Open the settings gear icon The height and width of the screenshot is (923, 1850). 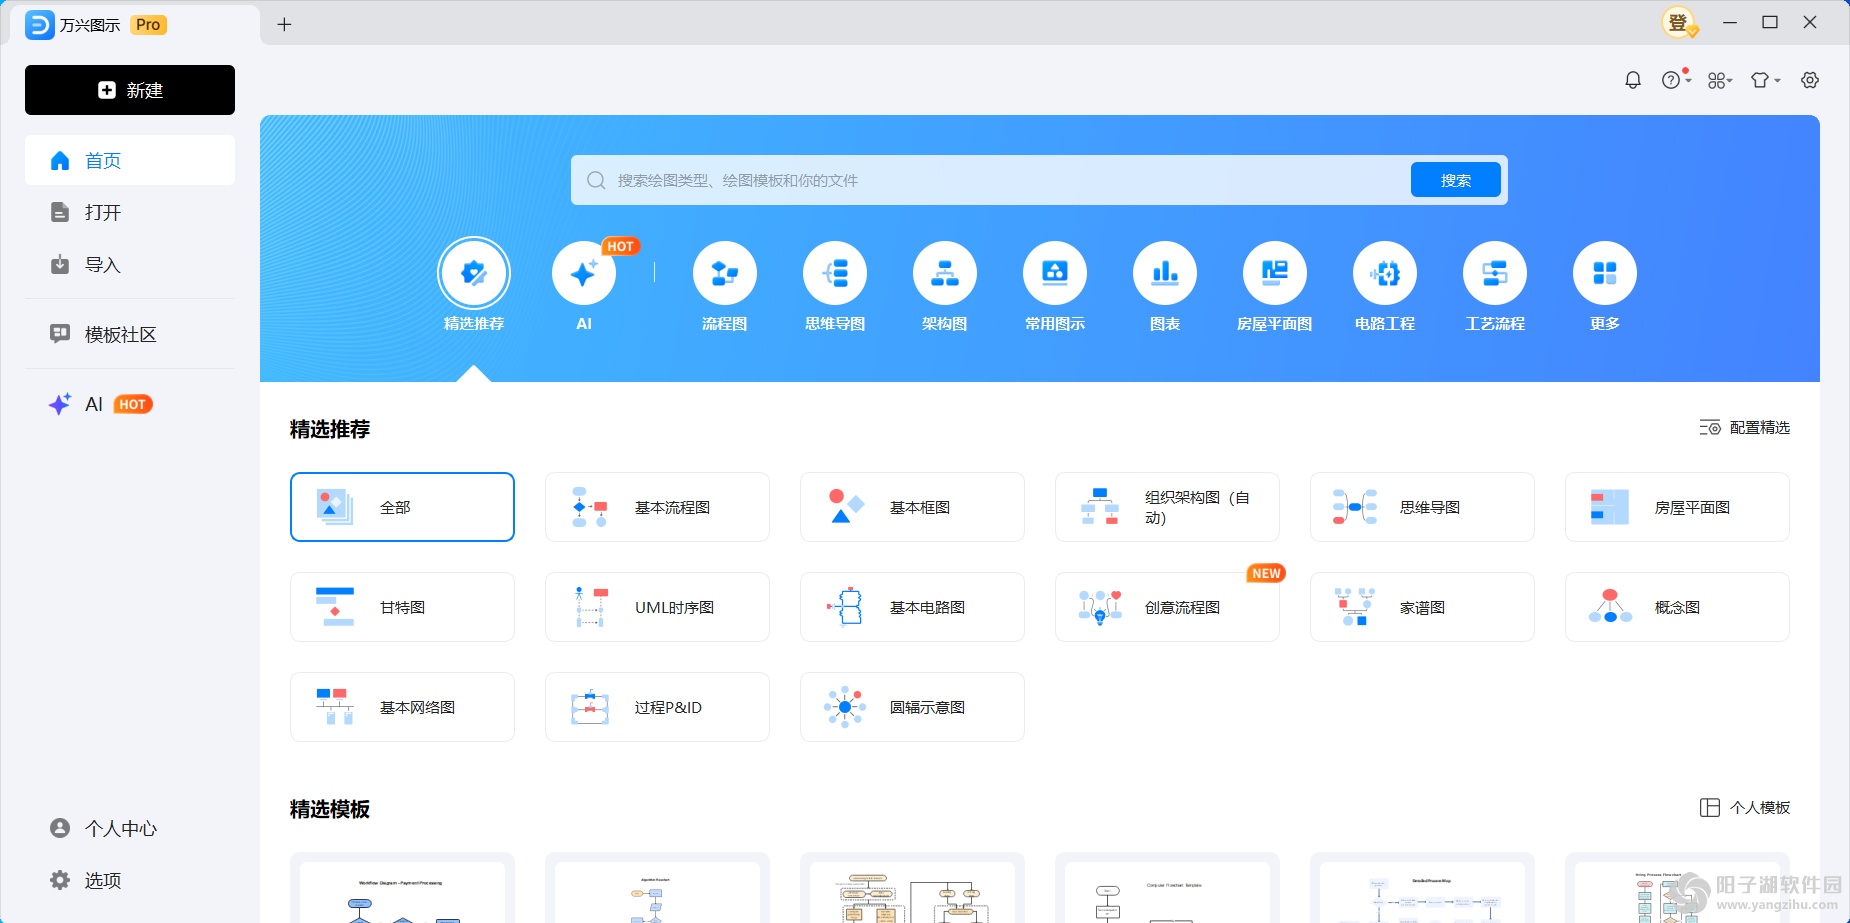pyautogui.click(x=1811, y=79)
